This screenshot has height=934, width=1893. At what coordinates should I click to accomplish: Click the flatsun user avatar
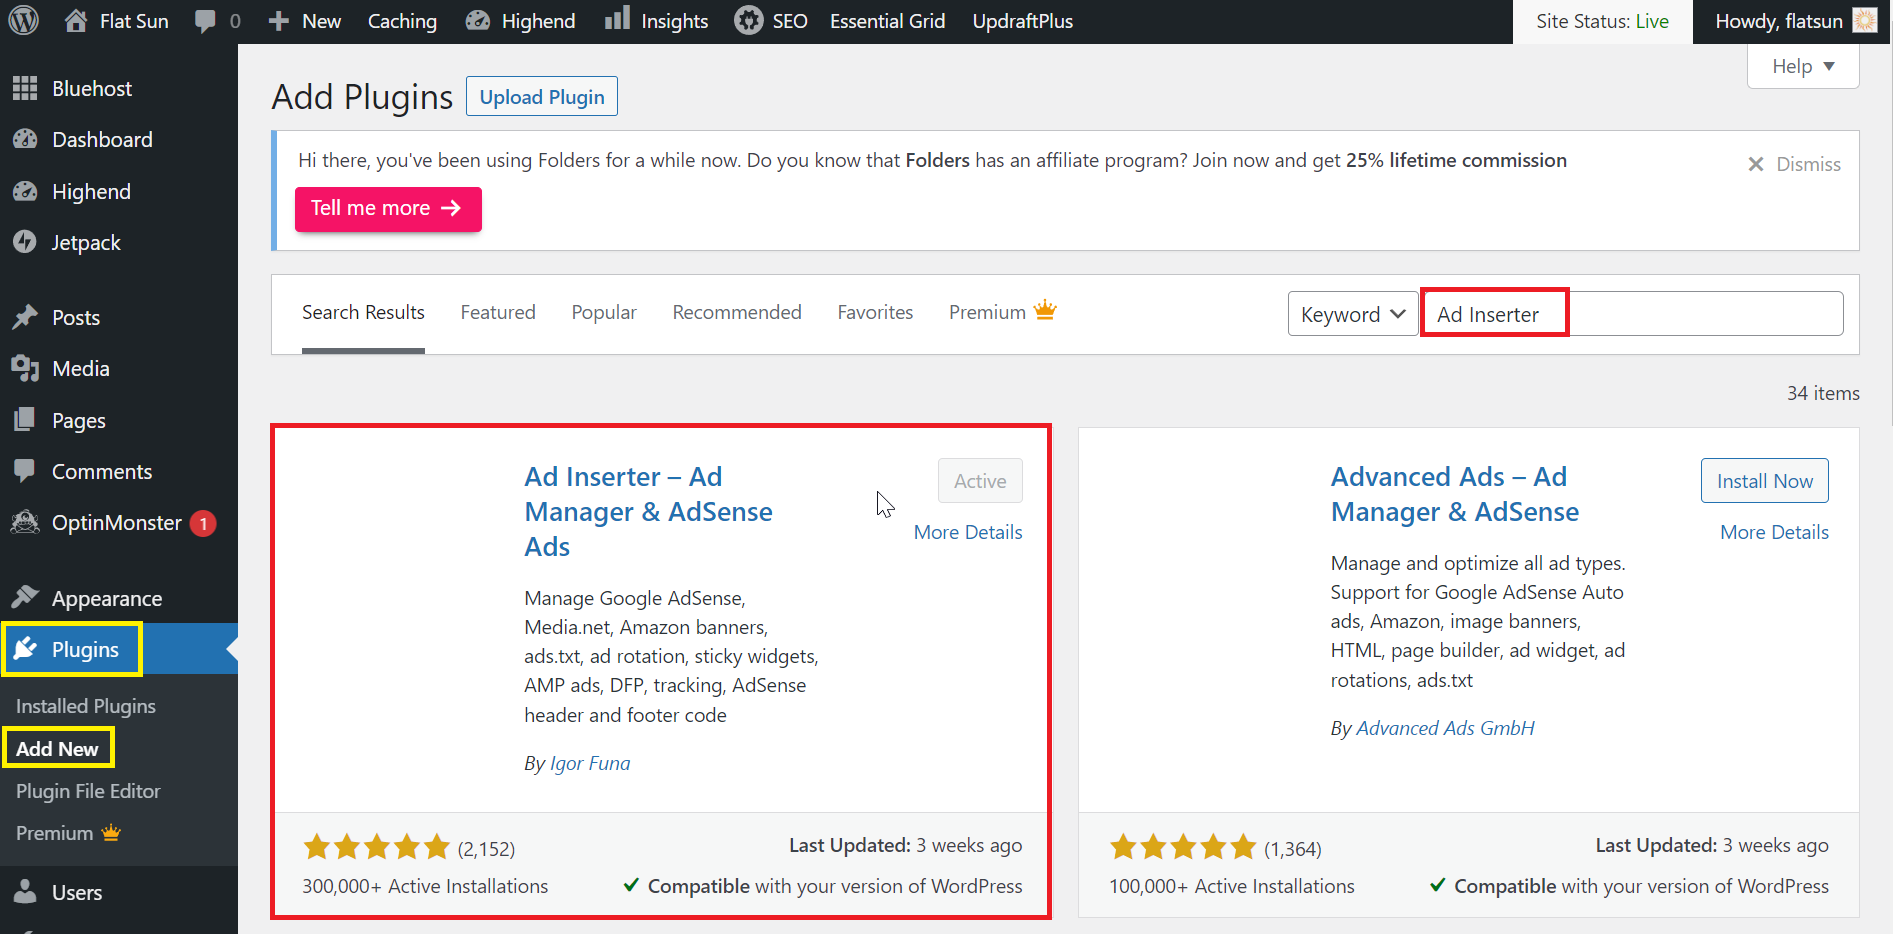coord(1865,20)
